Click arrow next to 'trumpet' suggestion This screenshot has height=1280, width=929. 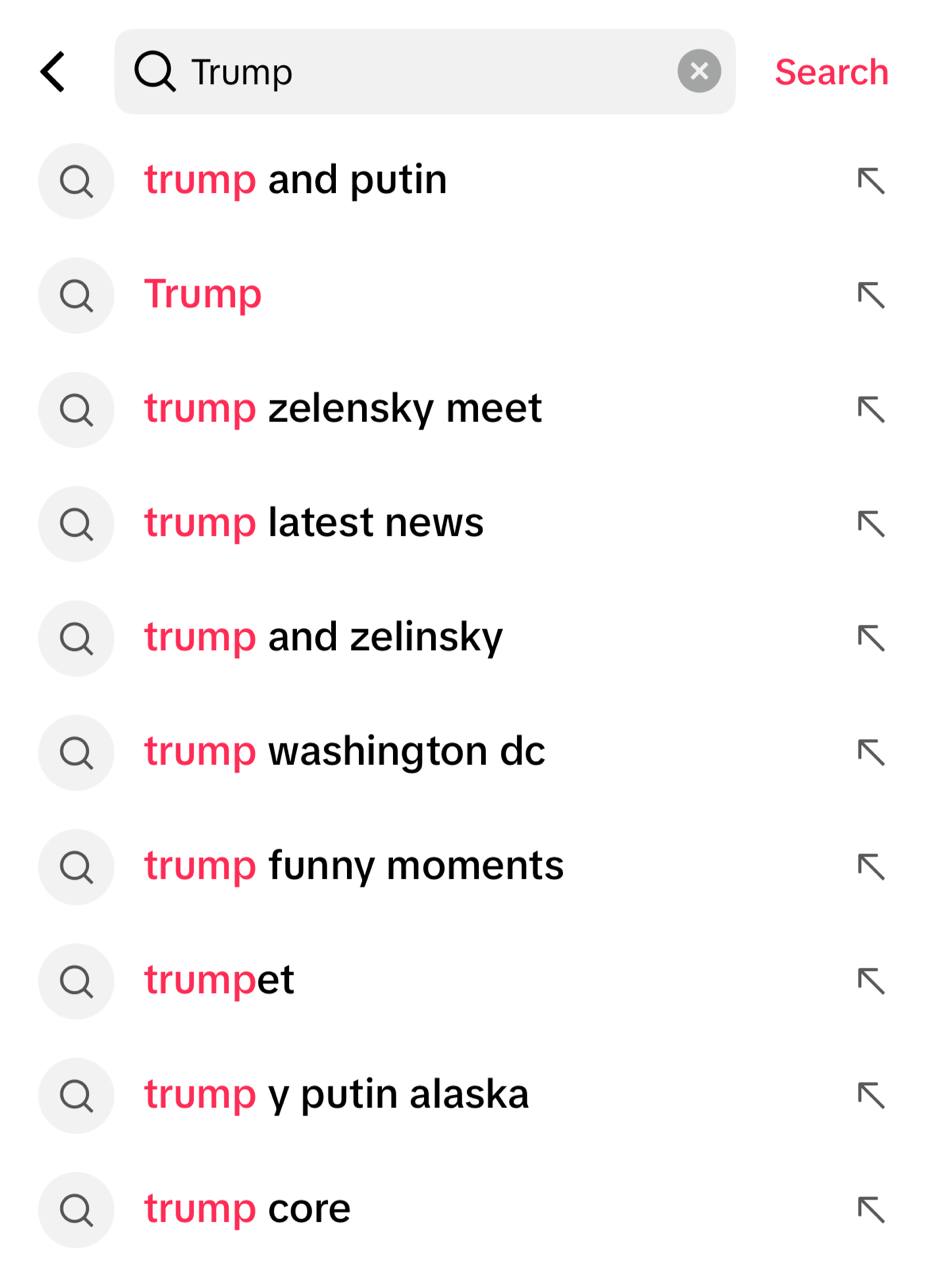coord(871,981)
